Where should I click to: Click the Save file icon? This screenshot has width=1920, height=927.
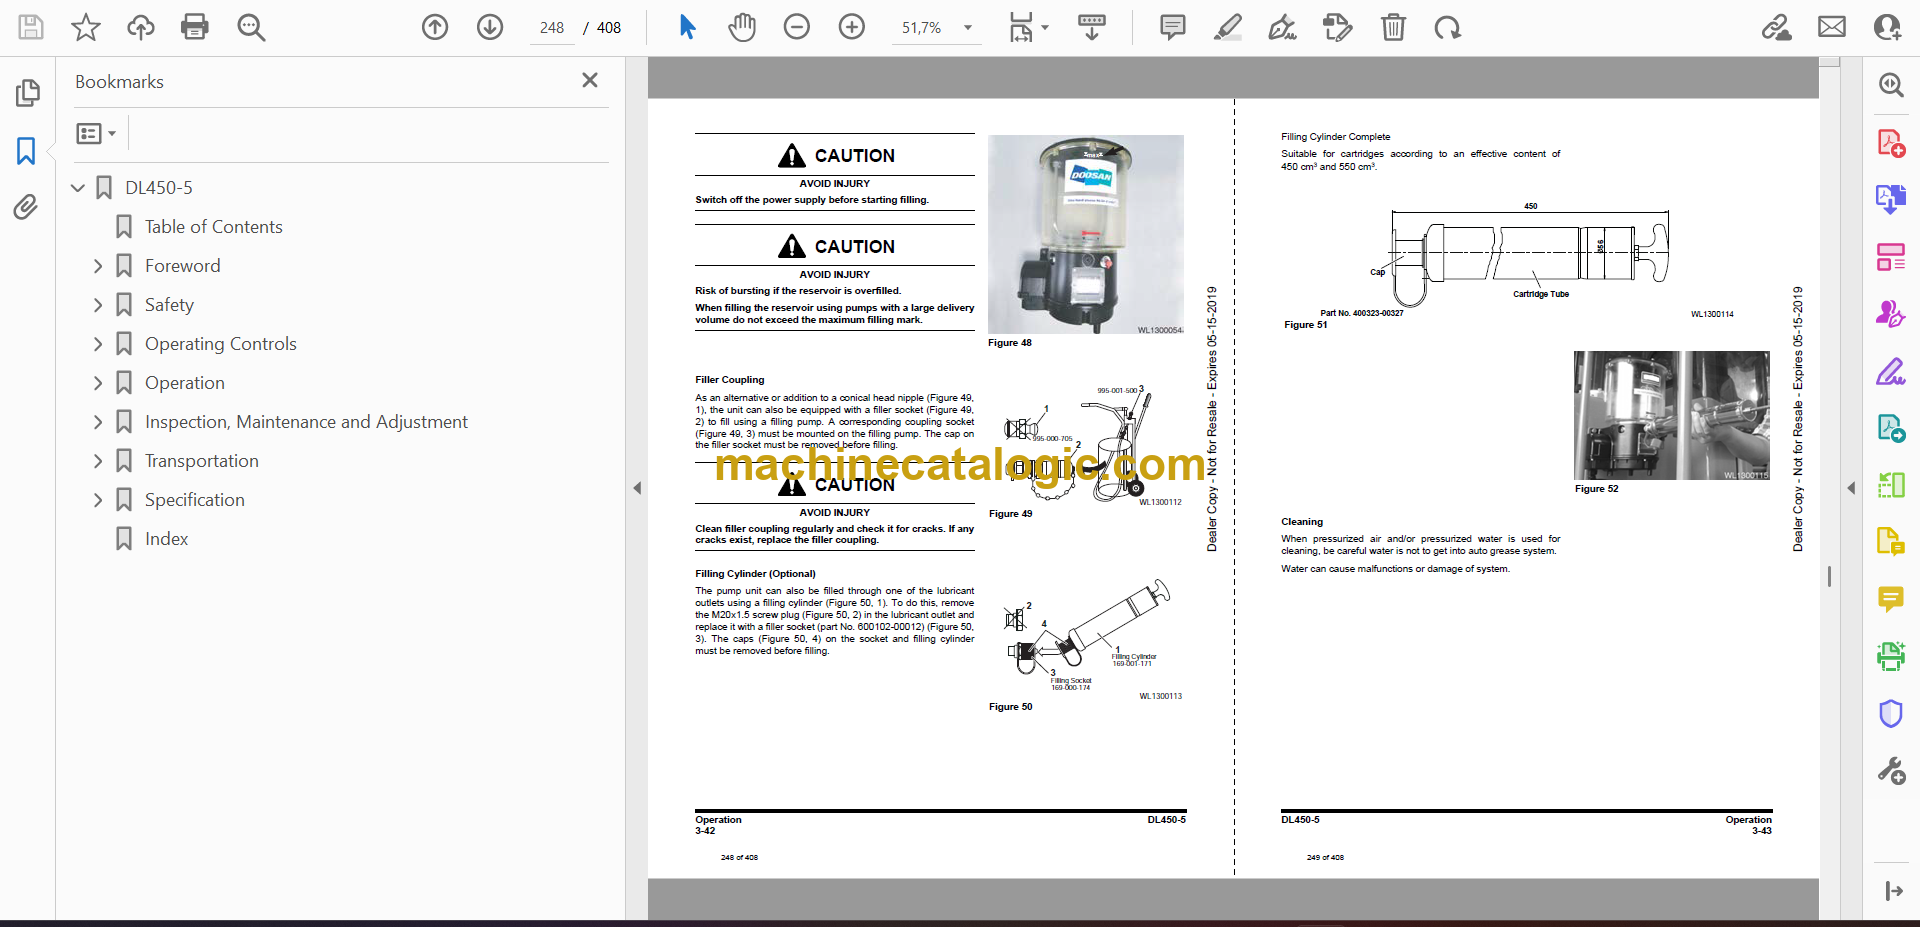pos(31,27)
